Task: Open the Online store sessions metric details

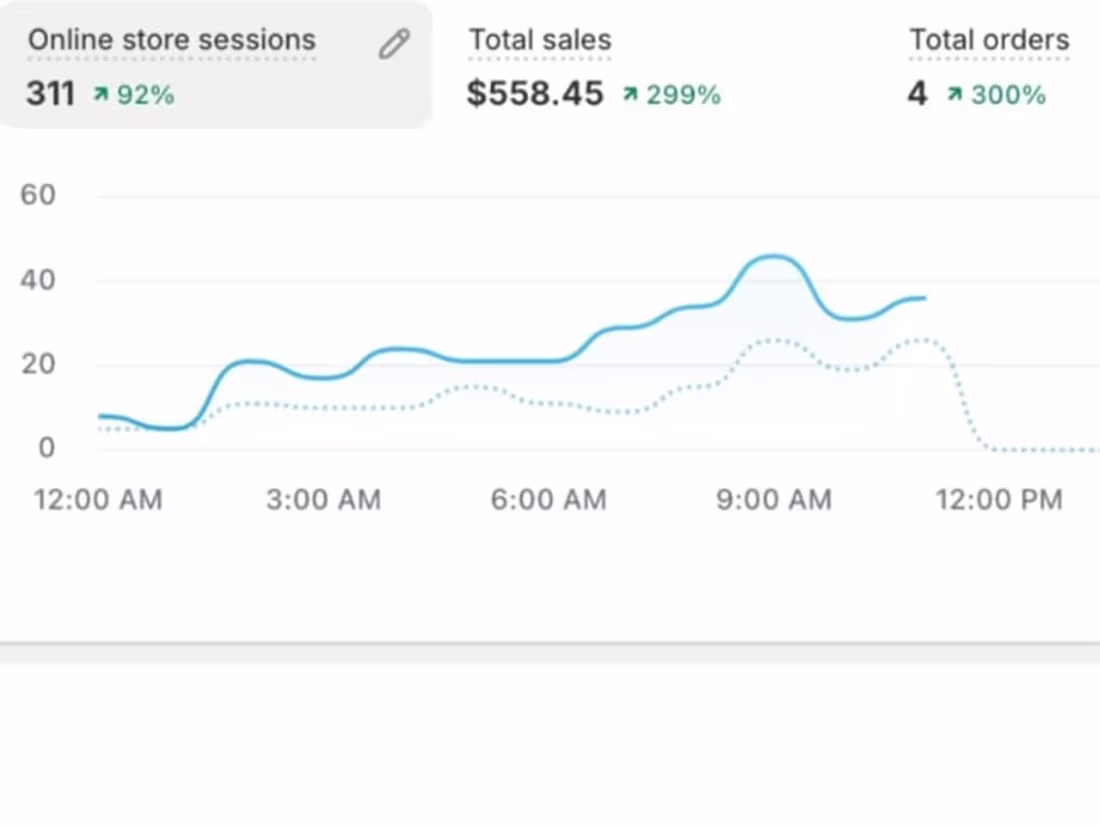Action: coord(171,40)
